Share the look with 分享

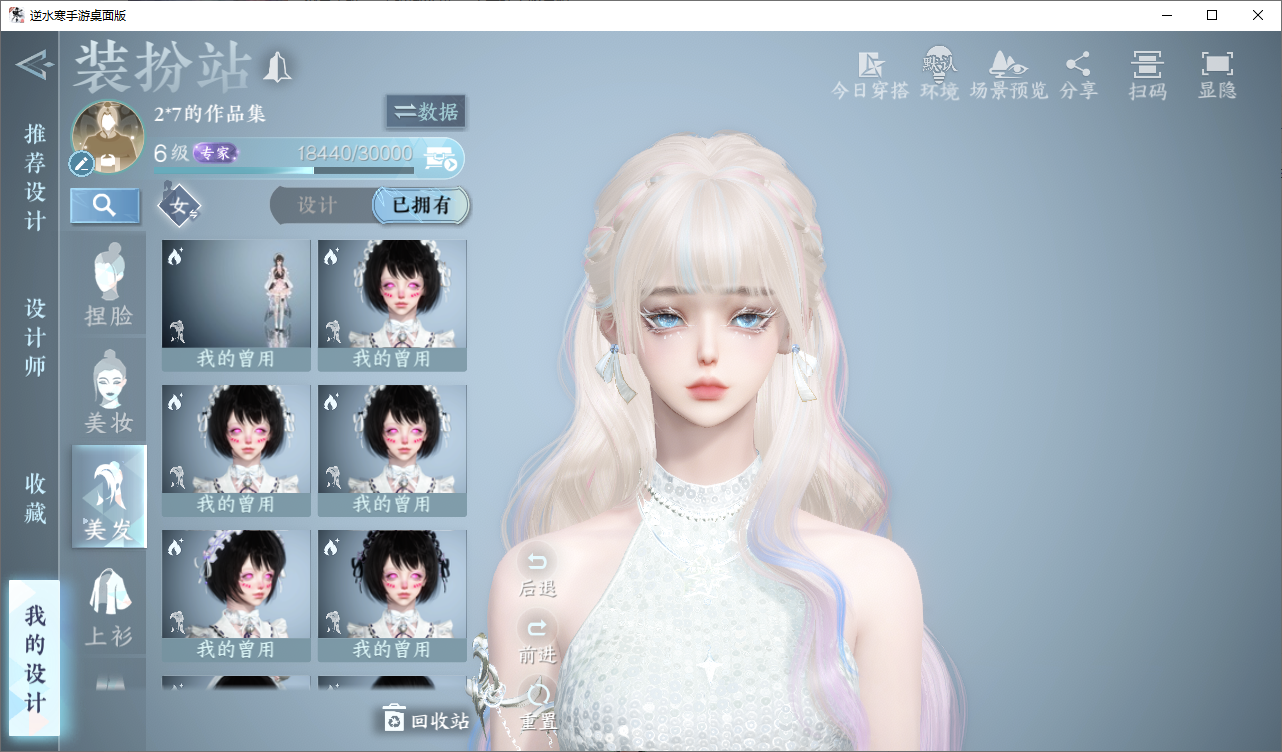1078,75
